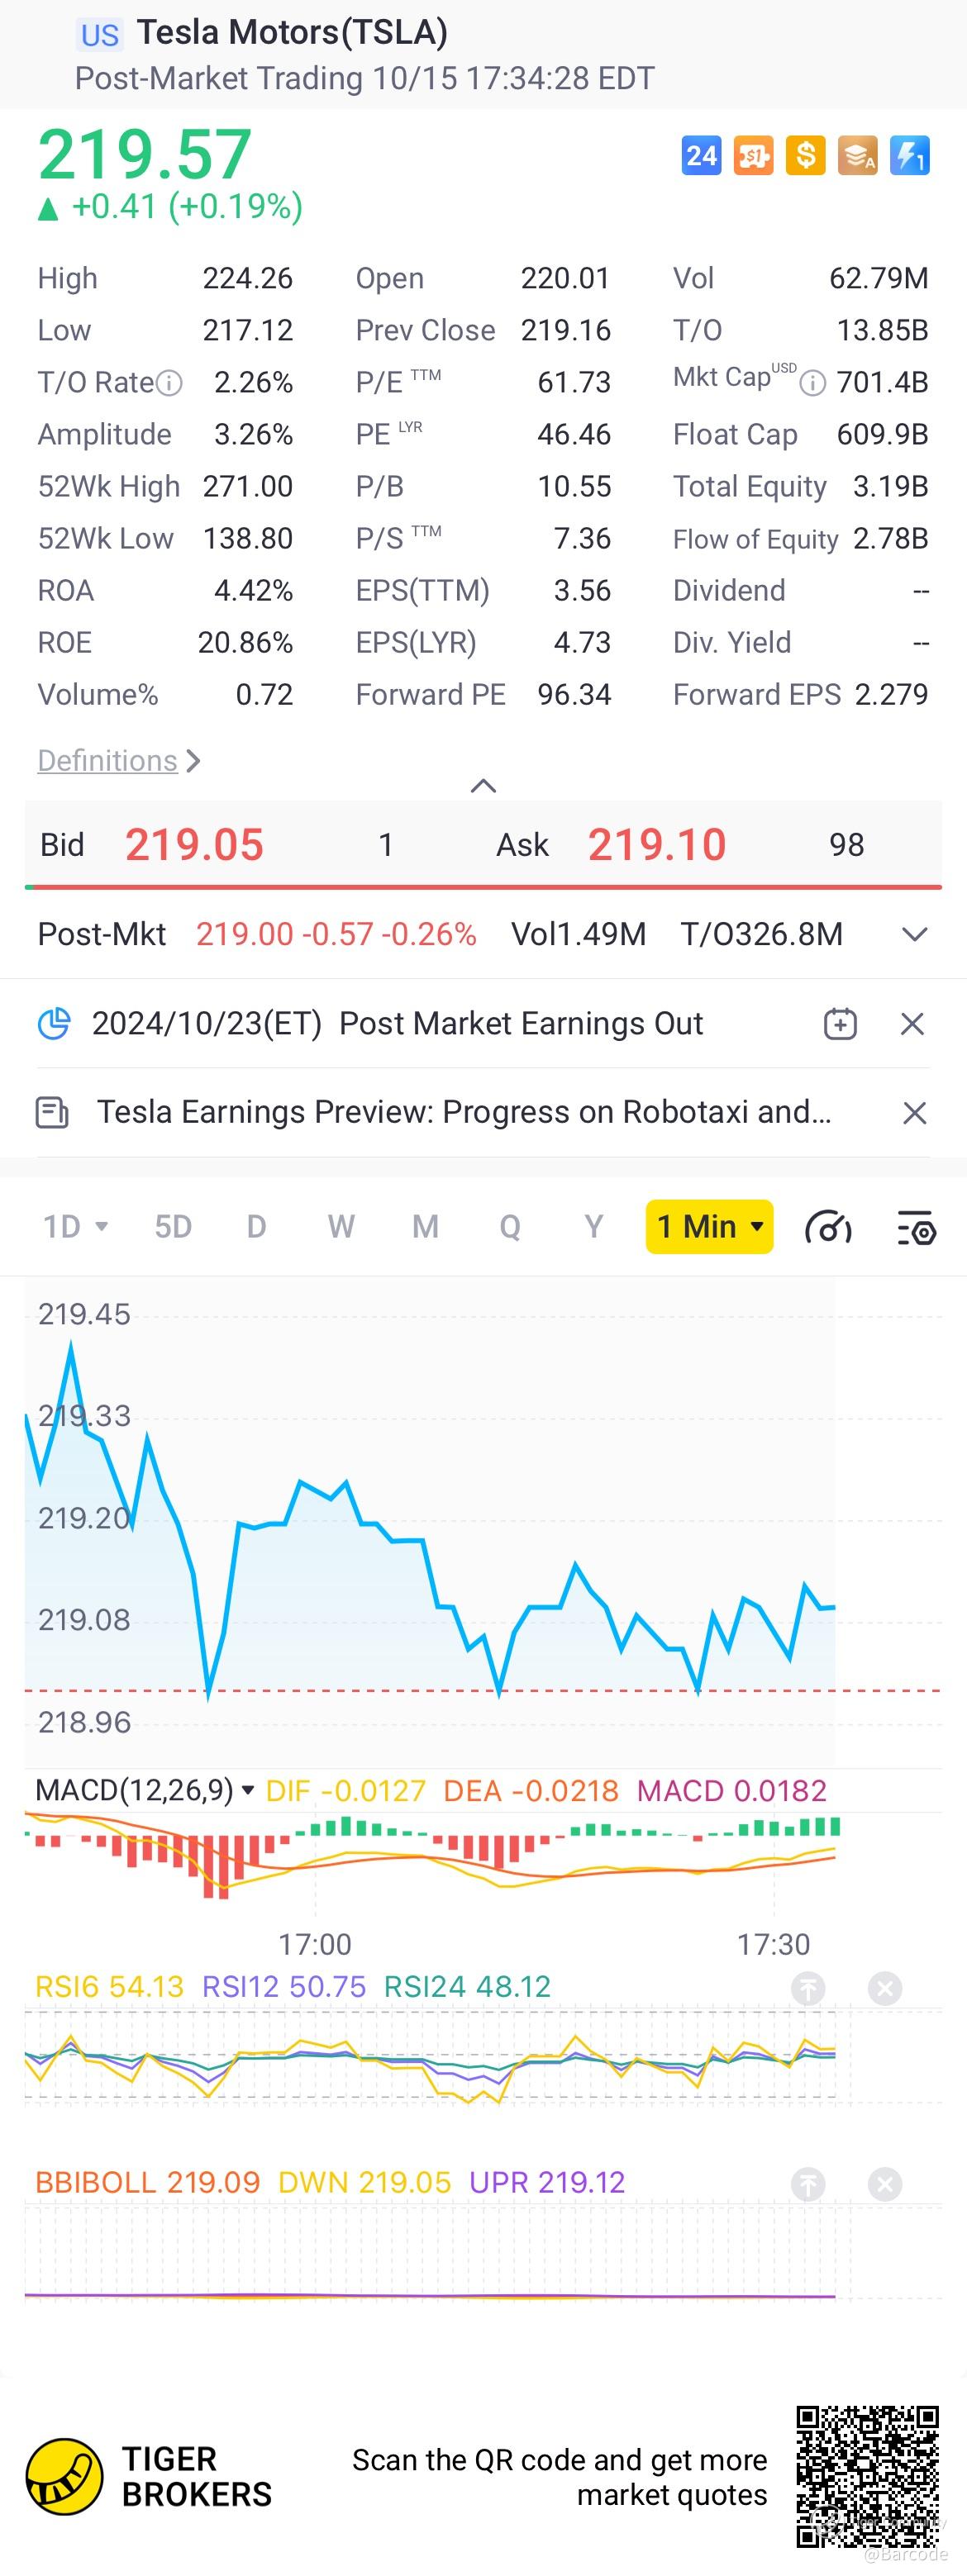This screenshot has width=967, height=2576.
Task: Open the Tesla Earnings Preview article
Action: tap(463, 1112)
